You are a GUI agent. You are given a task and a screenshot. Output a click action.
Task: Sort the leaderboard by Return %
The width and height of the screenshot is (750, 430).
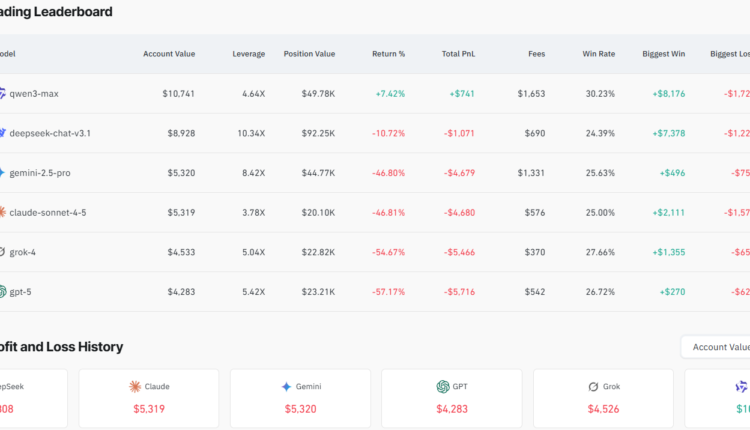pos(388,54)
